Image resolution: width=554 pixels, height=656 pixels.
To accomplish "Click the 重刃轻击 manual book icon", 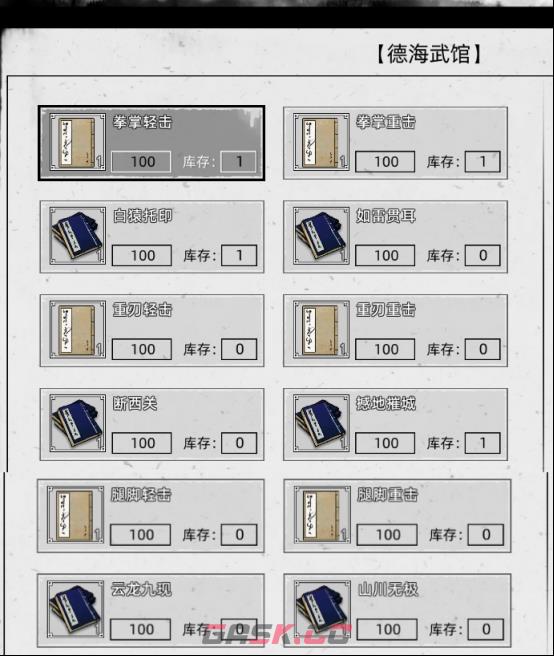I will coord(77,329).
